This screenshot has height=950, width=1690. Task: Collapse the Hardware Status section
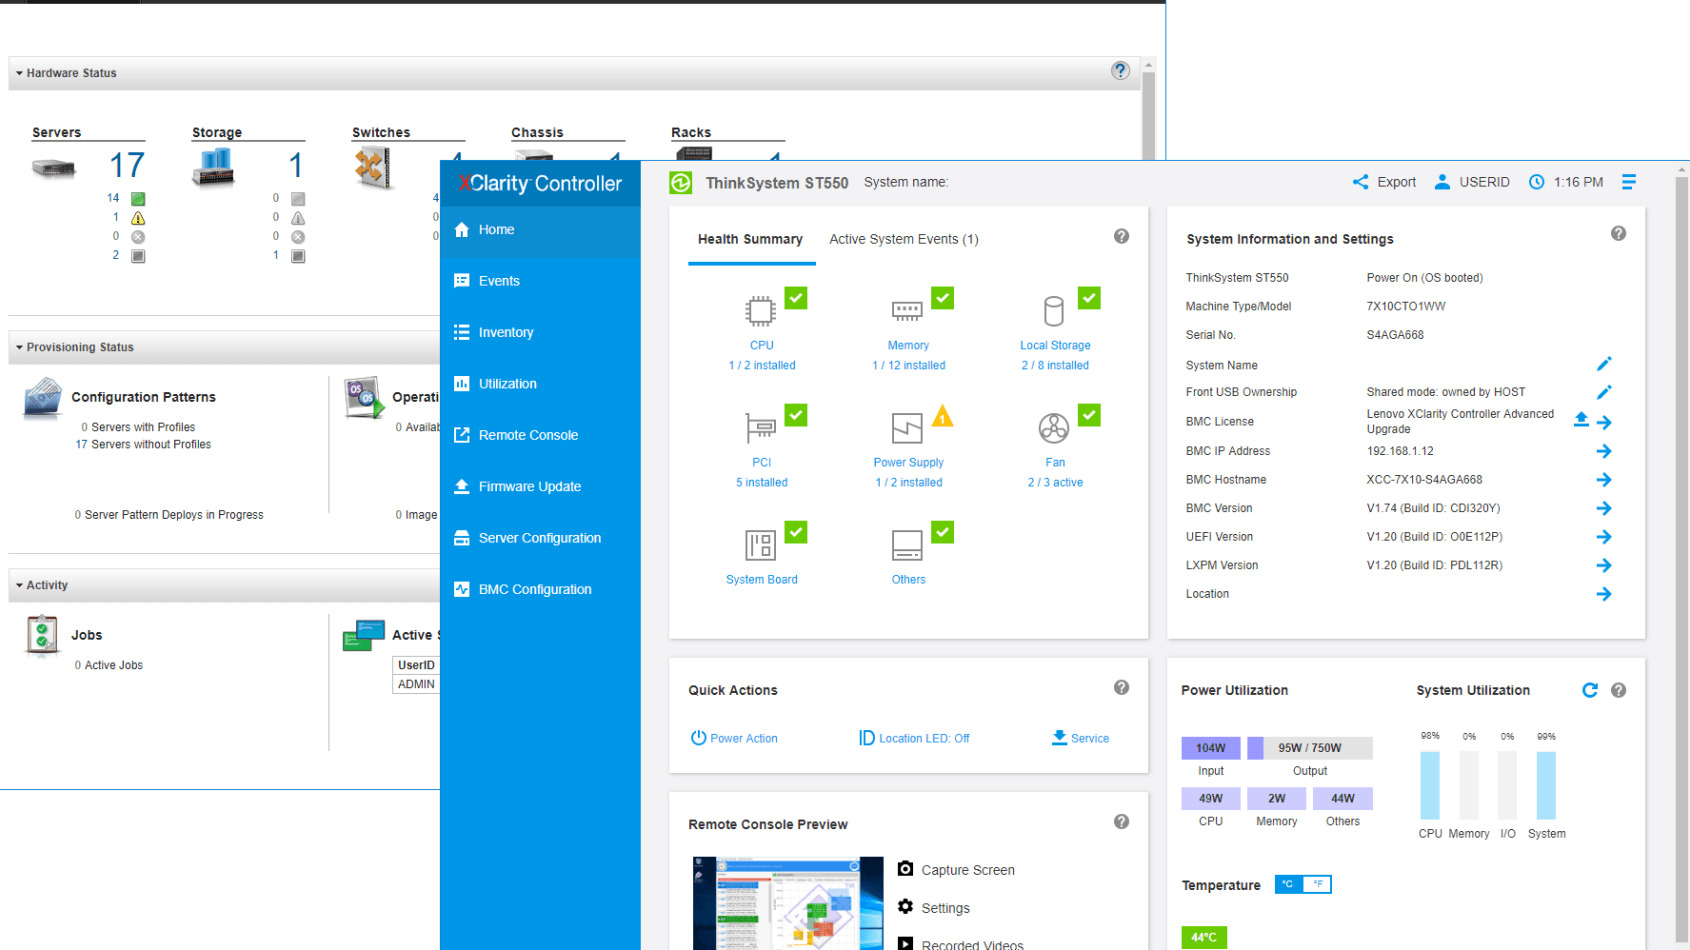[19, 73]
